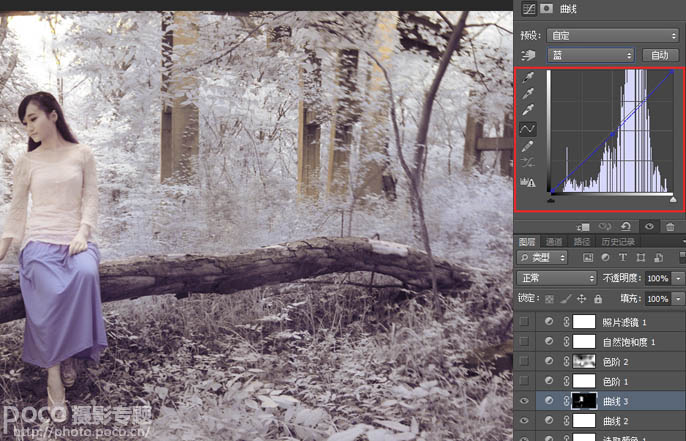This screenshot has width=686, height=441.
Task: Click the Curves adjustment icon in Properties header
Action: pyautogui.click(x=529, y=9)
